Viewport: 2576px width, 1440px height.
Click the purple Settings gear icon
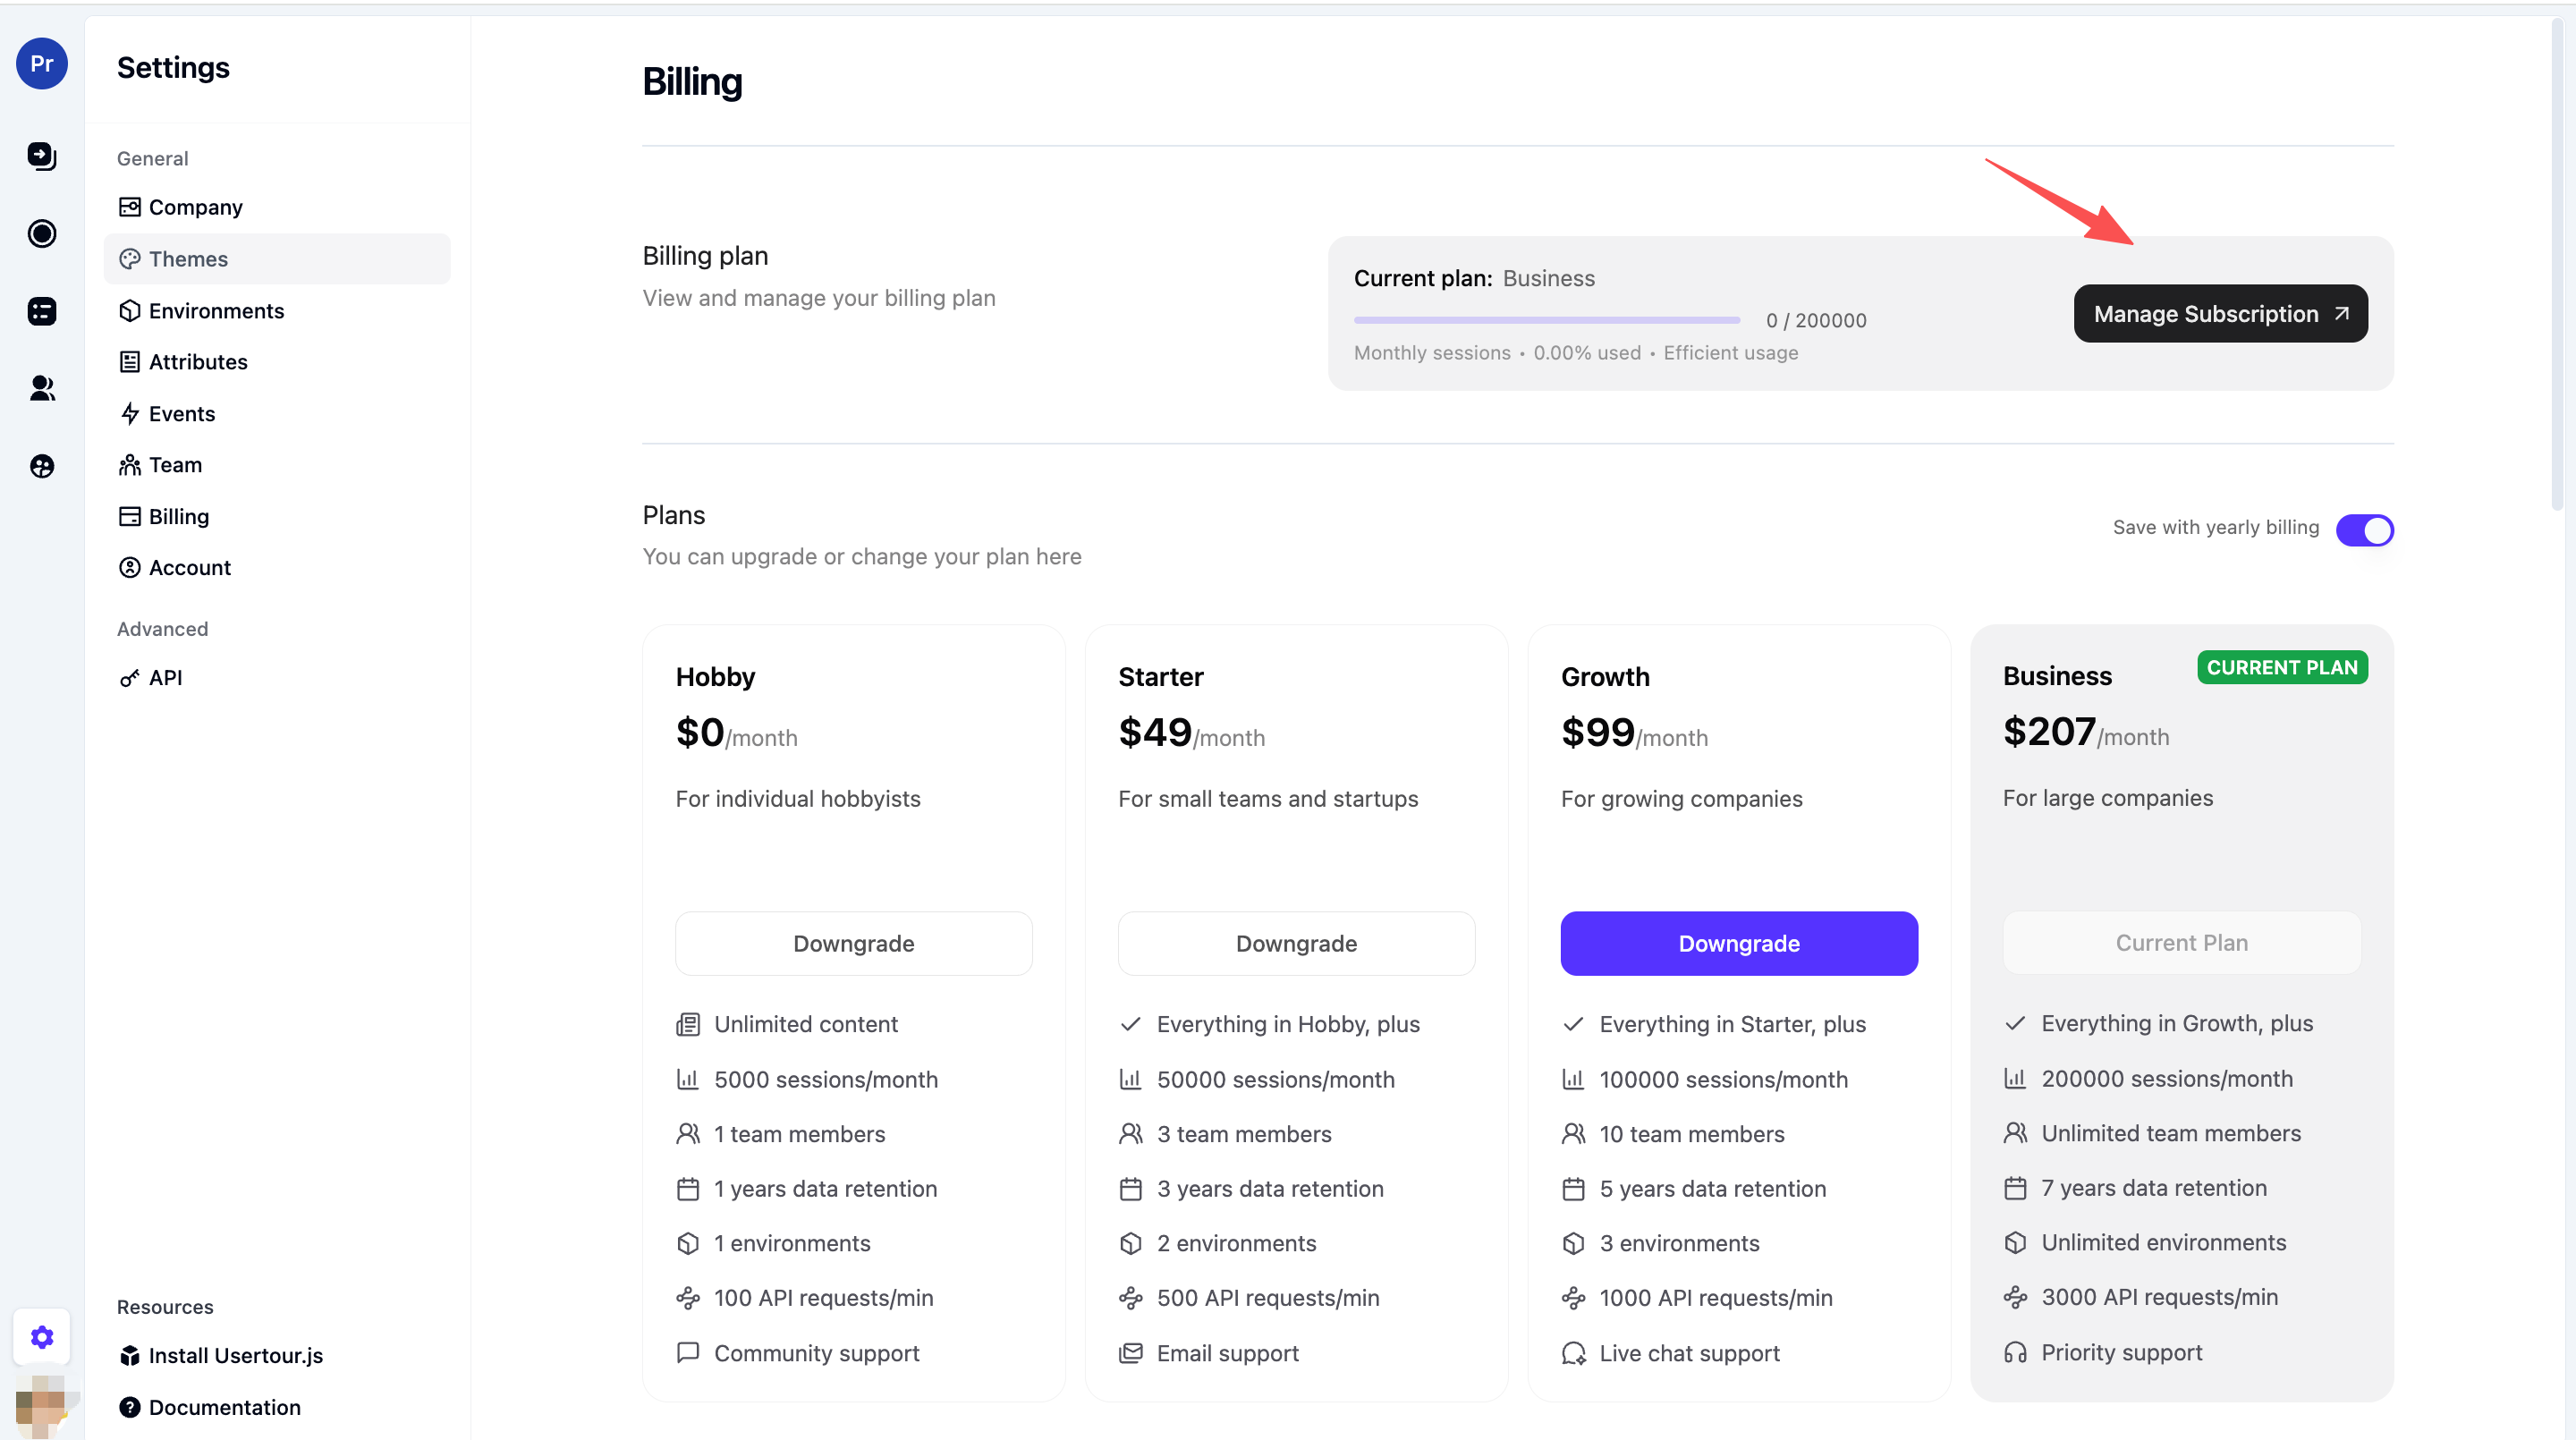(x=42, y=1337)
